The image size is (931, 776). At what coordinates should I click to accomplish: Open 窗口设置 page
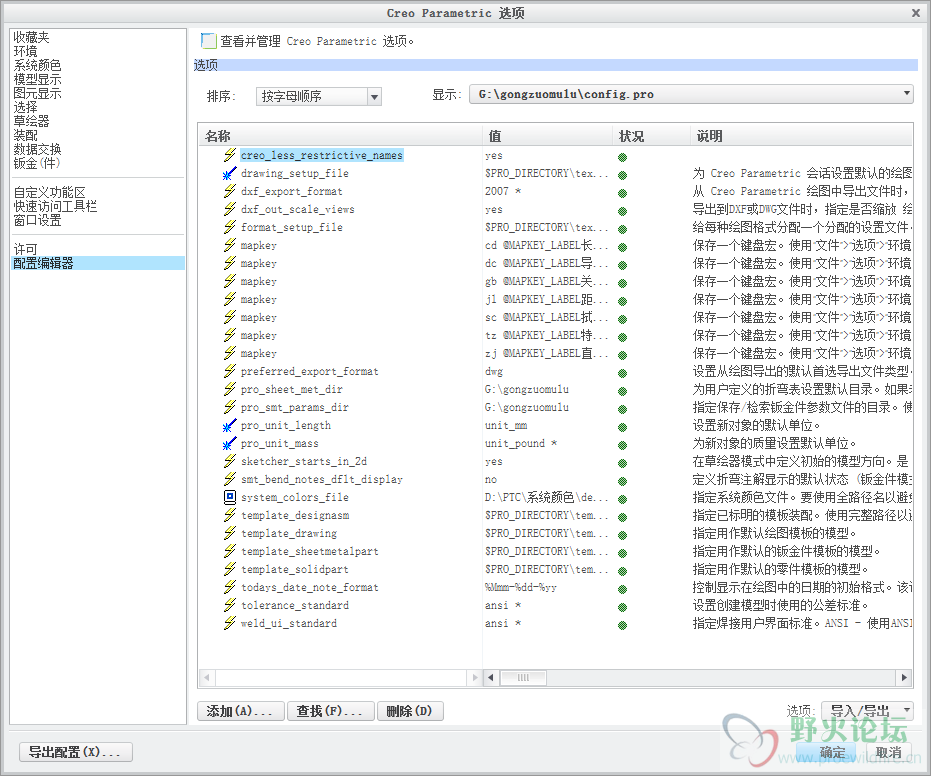point(37,220)
